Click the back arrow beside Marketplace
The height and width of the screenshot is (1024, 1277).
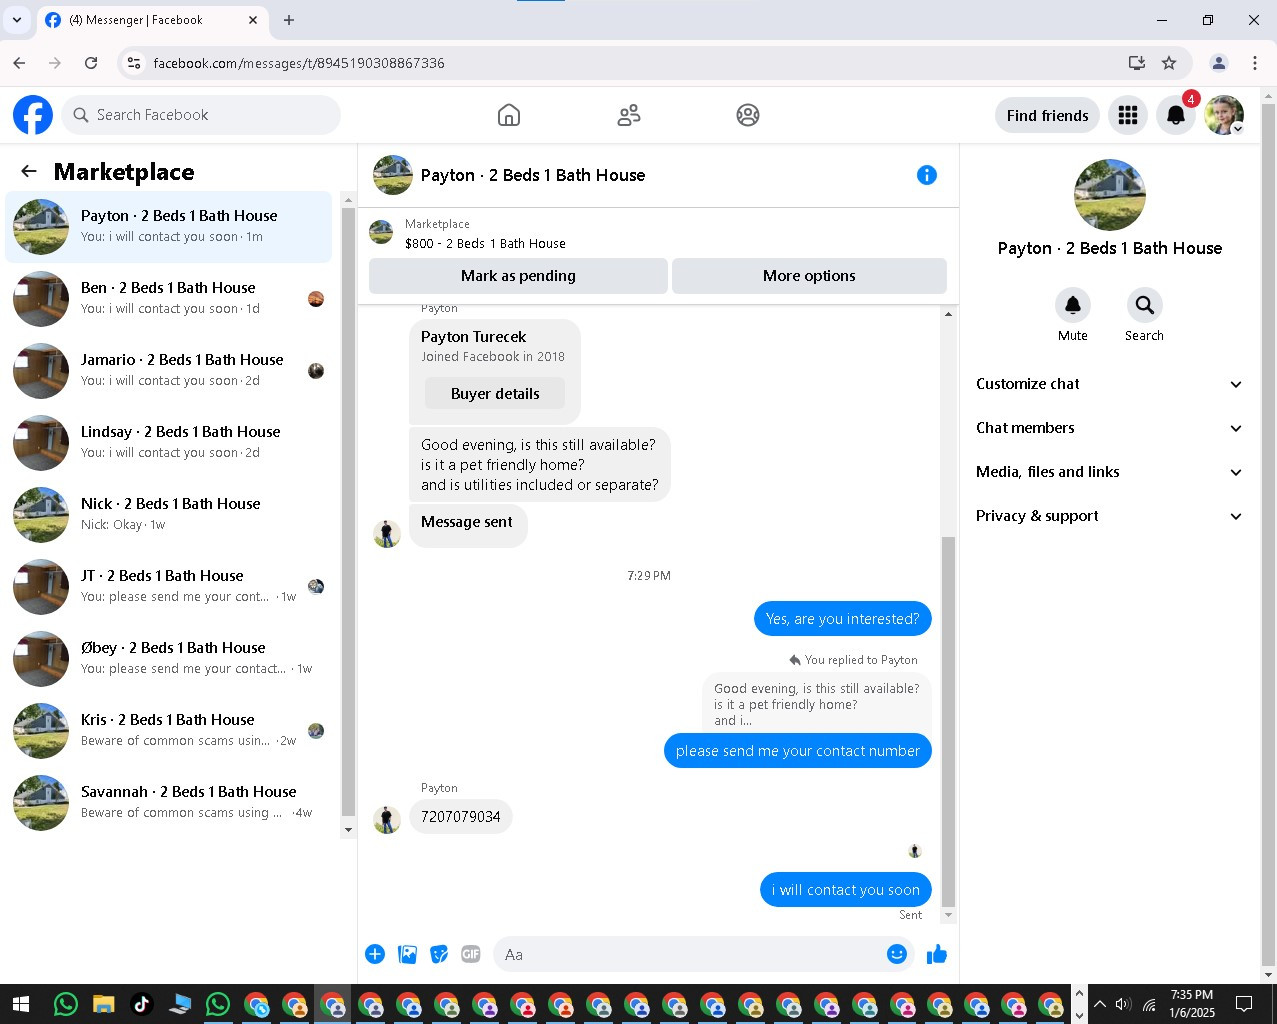(x=29, y=171)
